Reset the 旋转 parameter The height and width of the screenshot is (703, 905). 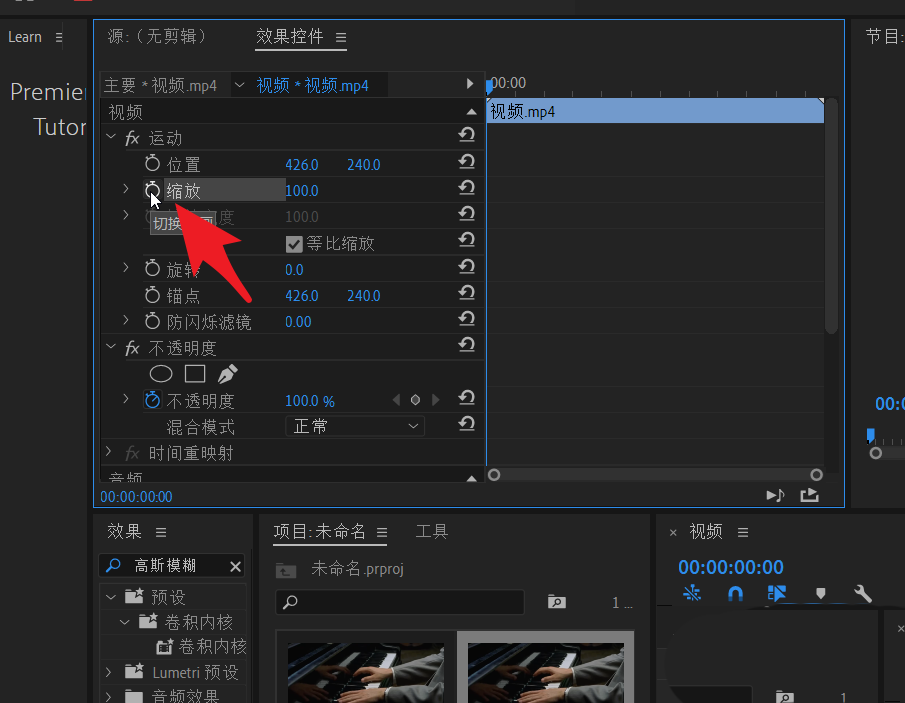(x=466, y=267)
